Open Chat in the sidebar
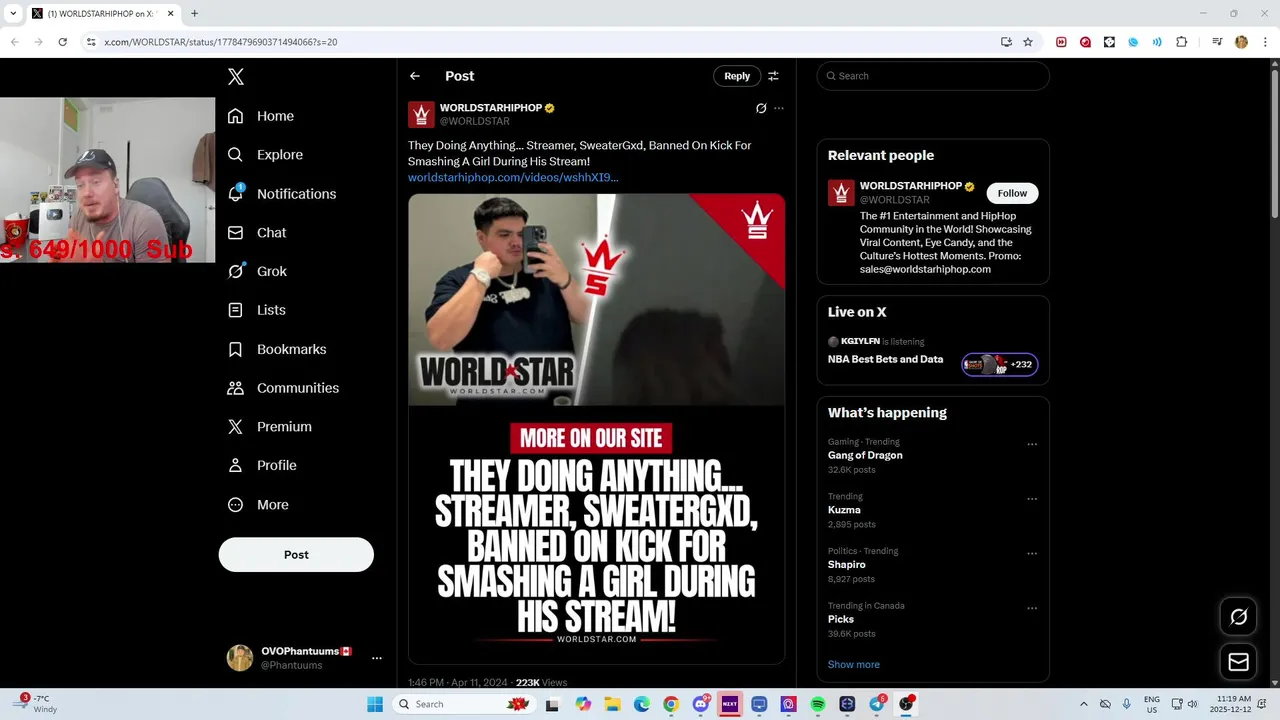 [x=256, y=232]
